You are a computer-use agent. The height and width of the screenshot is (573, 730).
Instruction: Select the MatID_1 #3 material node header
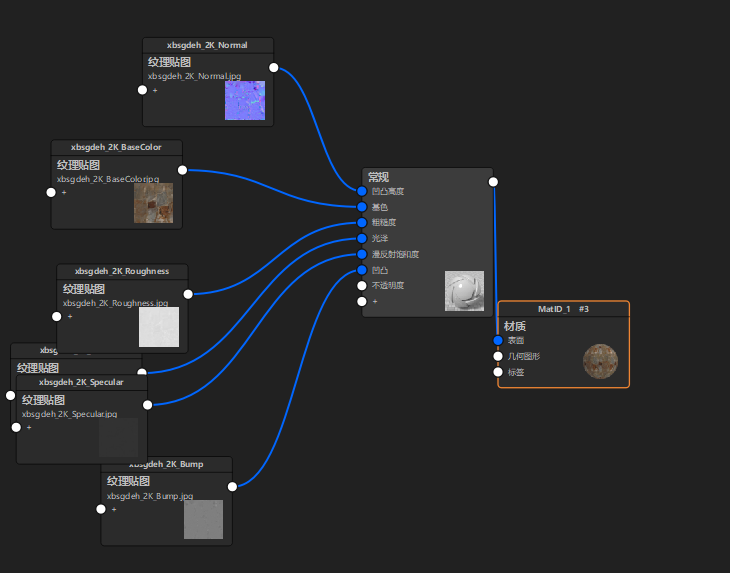(563, 309)
